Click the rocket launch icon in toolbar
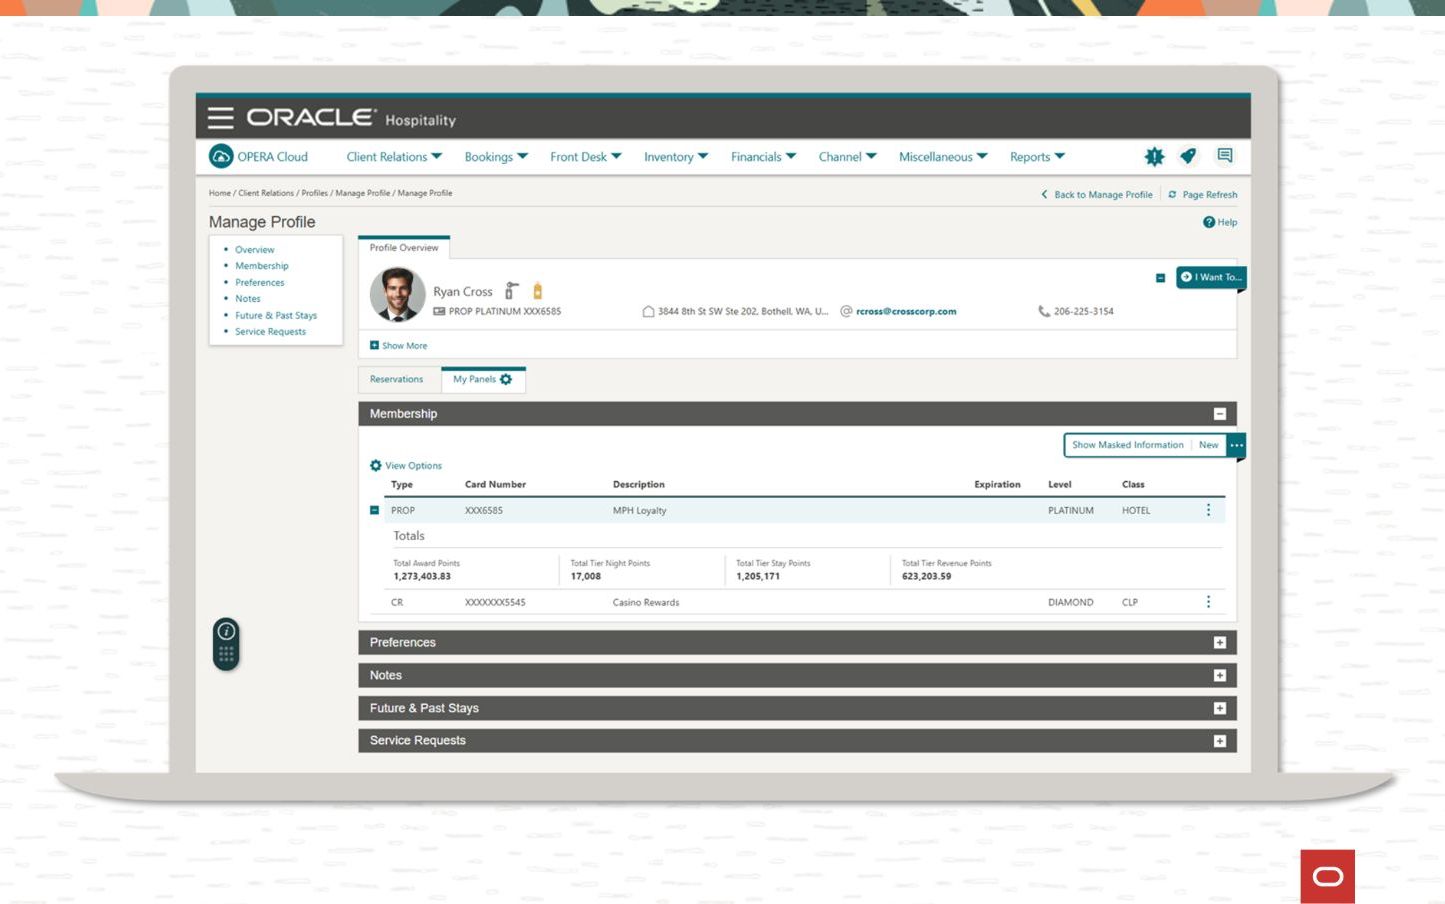 1188,156
